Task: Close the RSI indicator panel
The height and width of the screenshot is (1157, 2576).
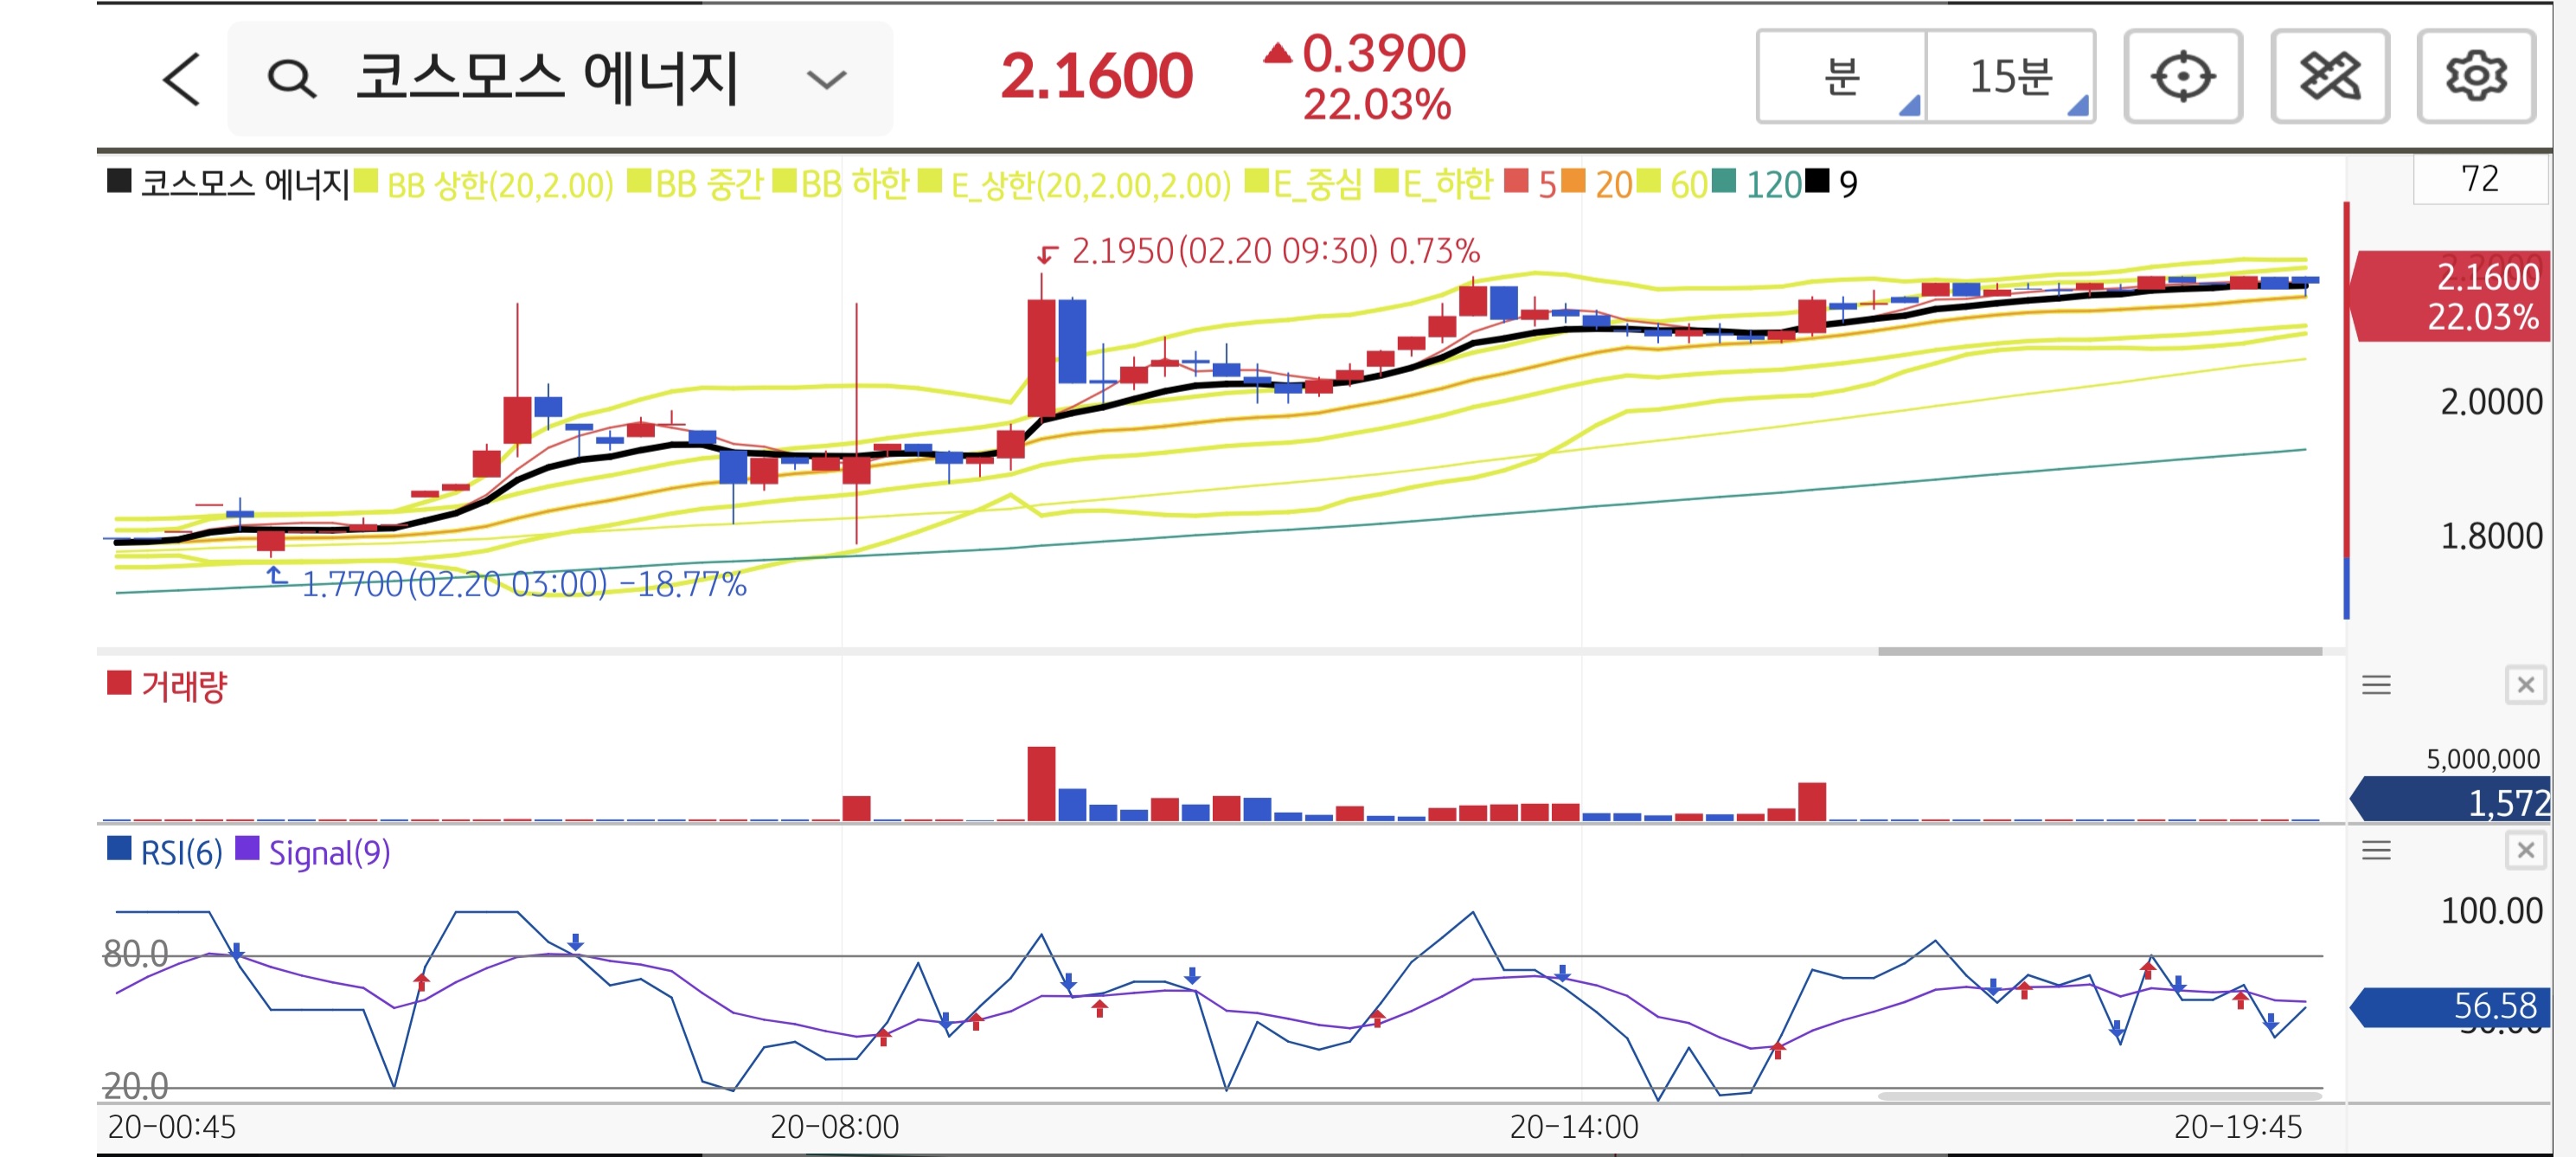Action: click(2525, 850)
